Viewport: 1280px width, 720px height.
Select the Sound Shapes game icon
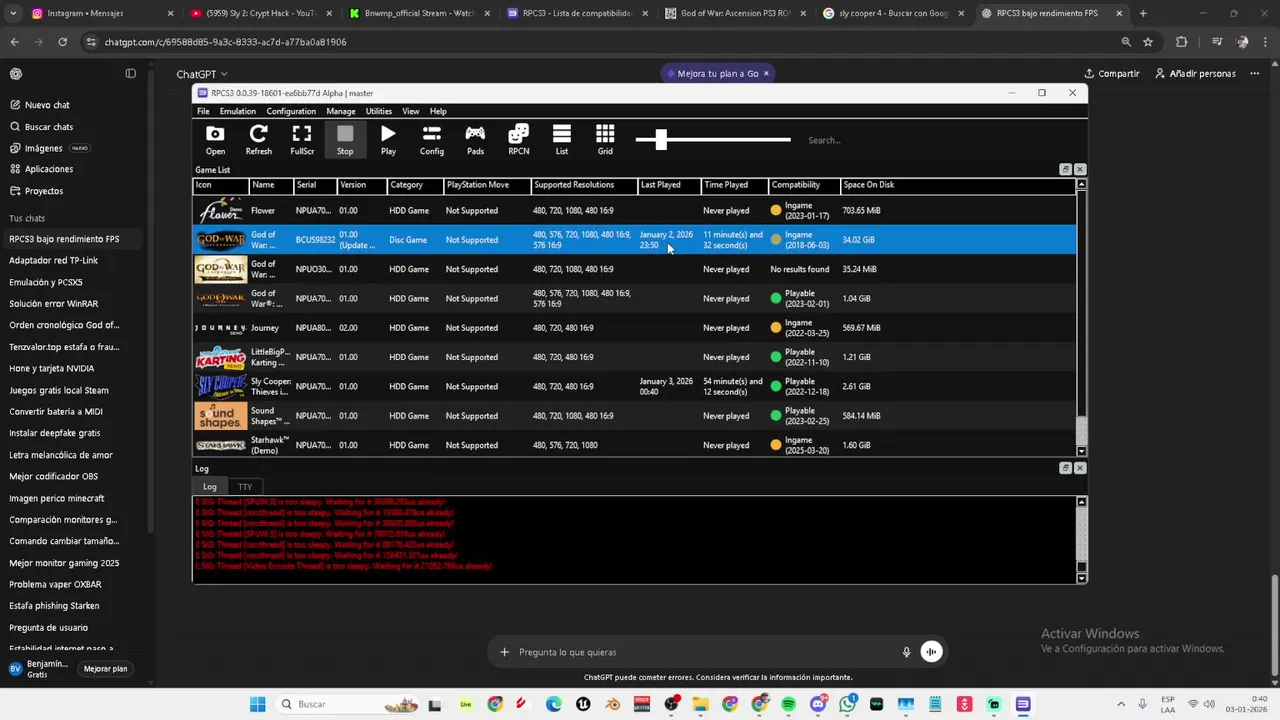pos(220,416)
